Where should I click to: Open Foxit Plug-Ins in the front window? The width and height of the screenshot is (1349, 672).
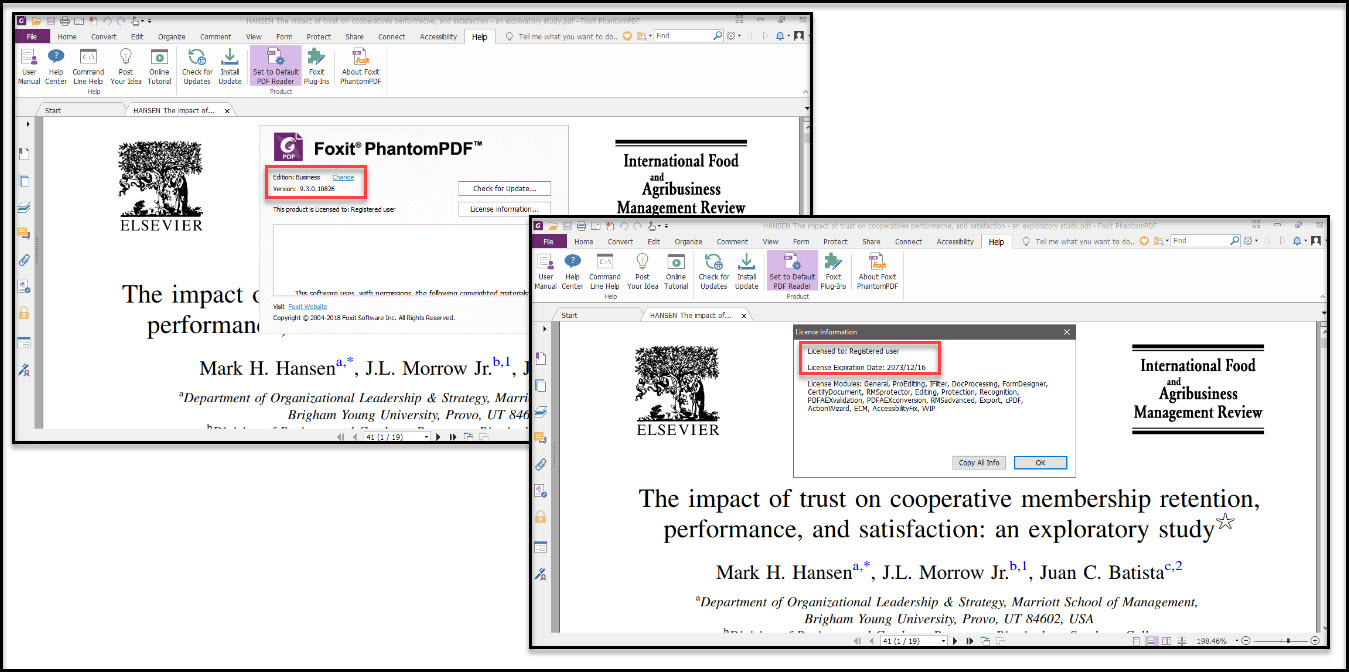[833, 271]
